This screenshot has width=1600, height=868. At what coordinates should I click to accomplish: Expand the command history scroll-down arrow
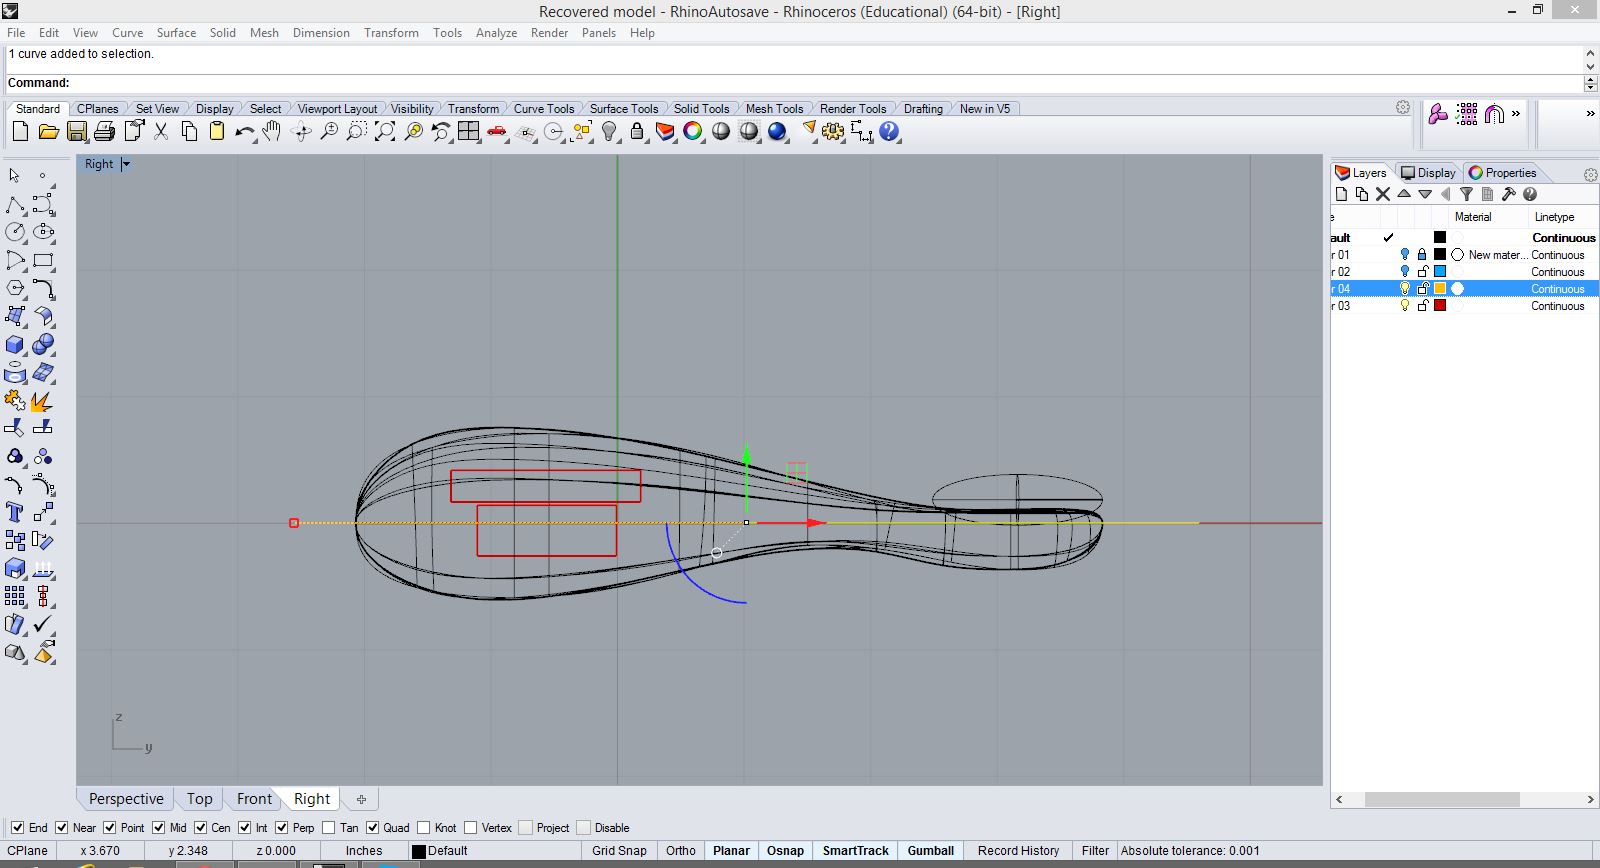pyautogui.click(x=1590, y=68)
